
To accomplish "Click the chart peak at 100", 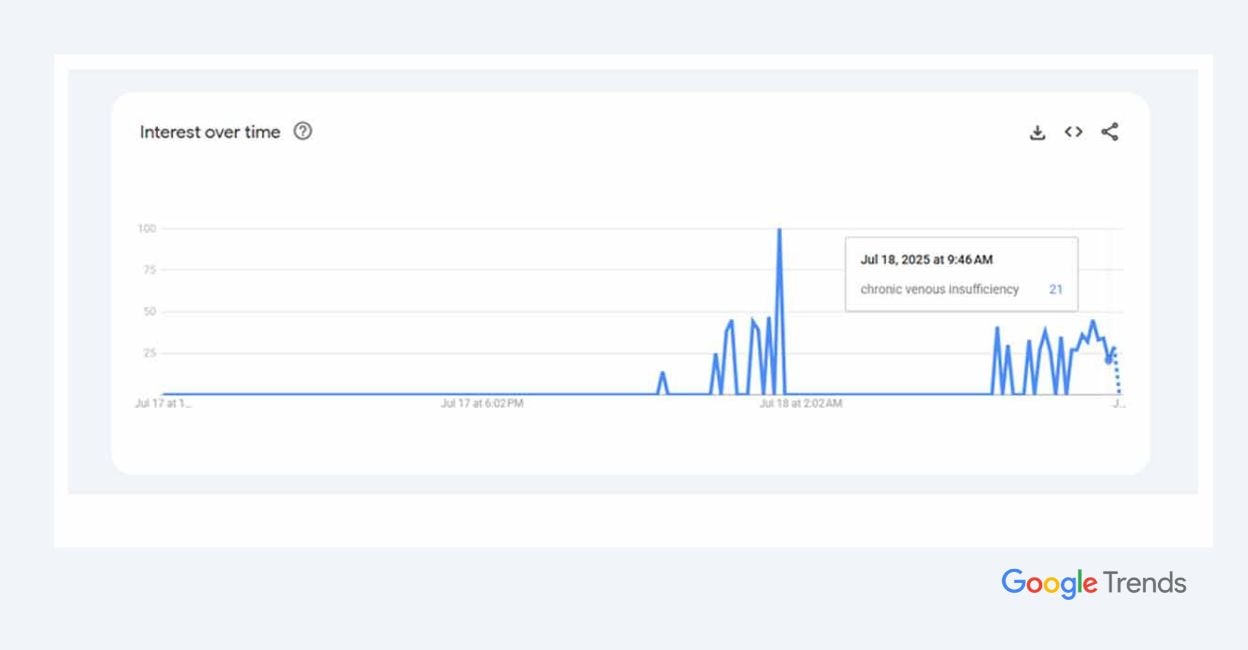I will pos(779,230).
